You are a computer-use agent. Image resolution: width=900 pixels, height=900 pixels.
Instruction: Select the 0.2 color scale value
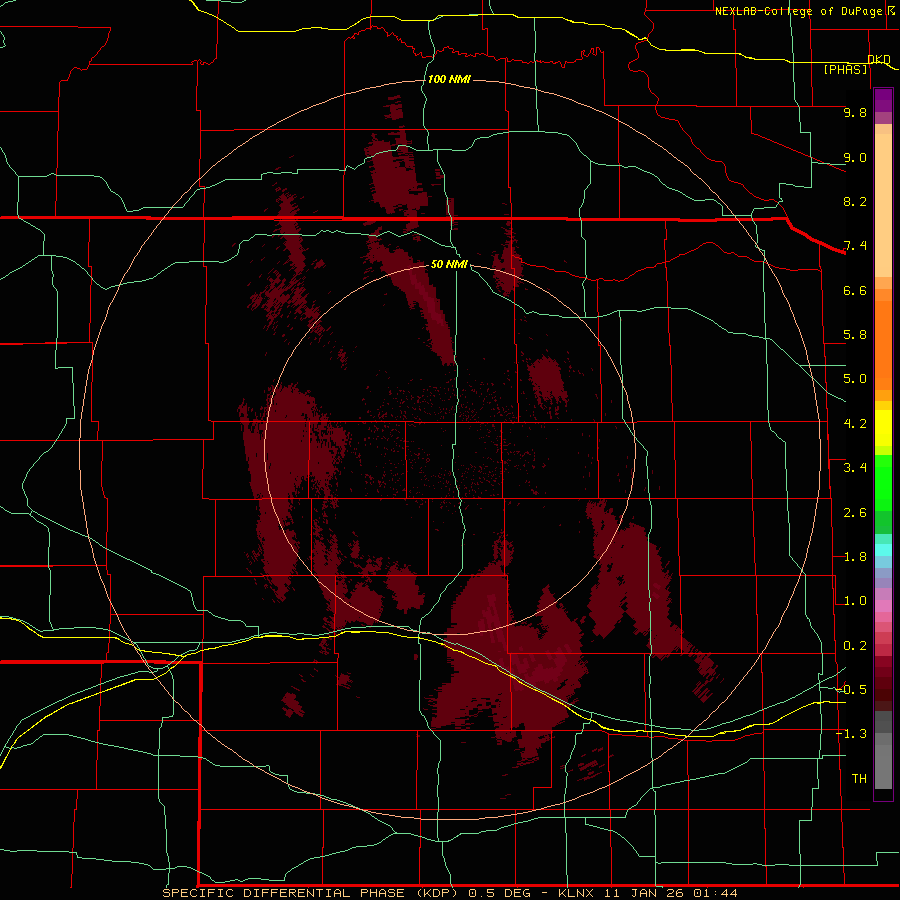click(x=855, y=646)
